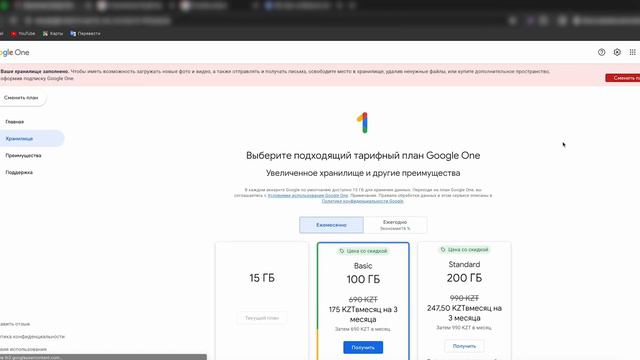Click the 'Standard' plan name
640x360 pixels.
tap(464, 264)
